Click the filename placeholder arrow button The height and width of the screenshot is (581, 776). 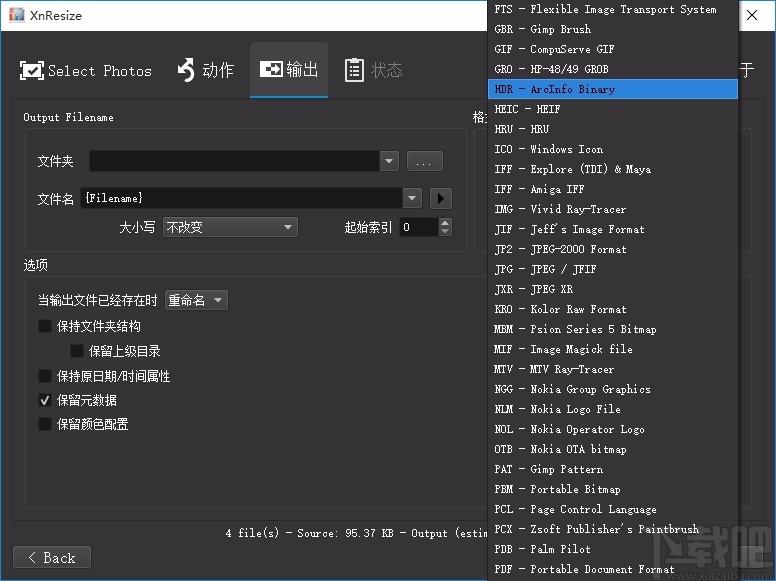(x=440, y=198)
